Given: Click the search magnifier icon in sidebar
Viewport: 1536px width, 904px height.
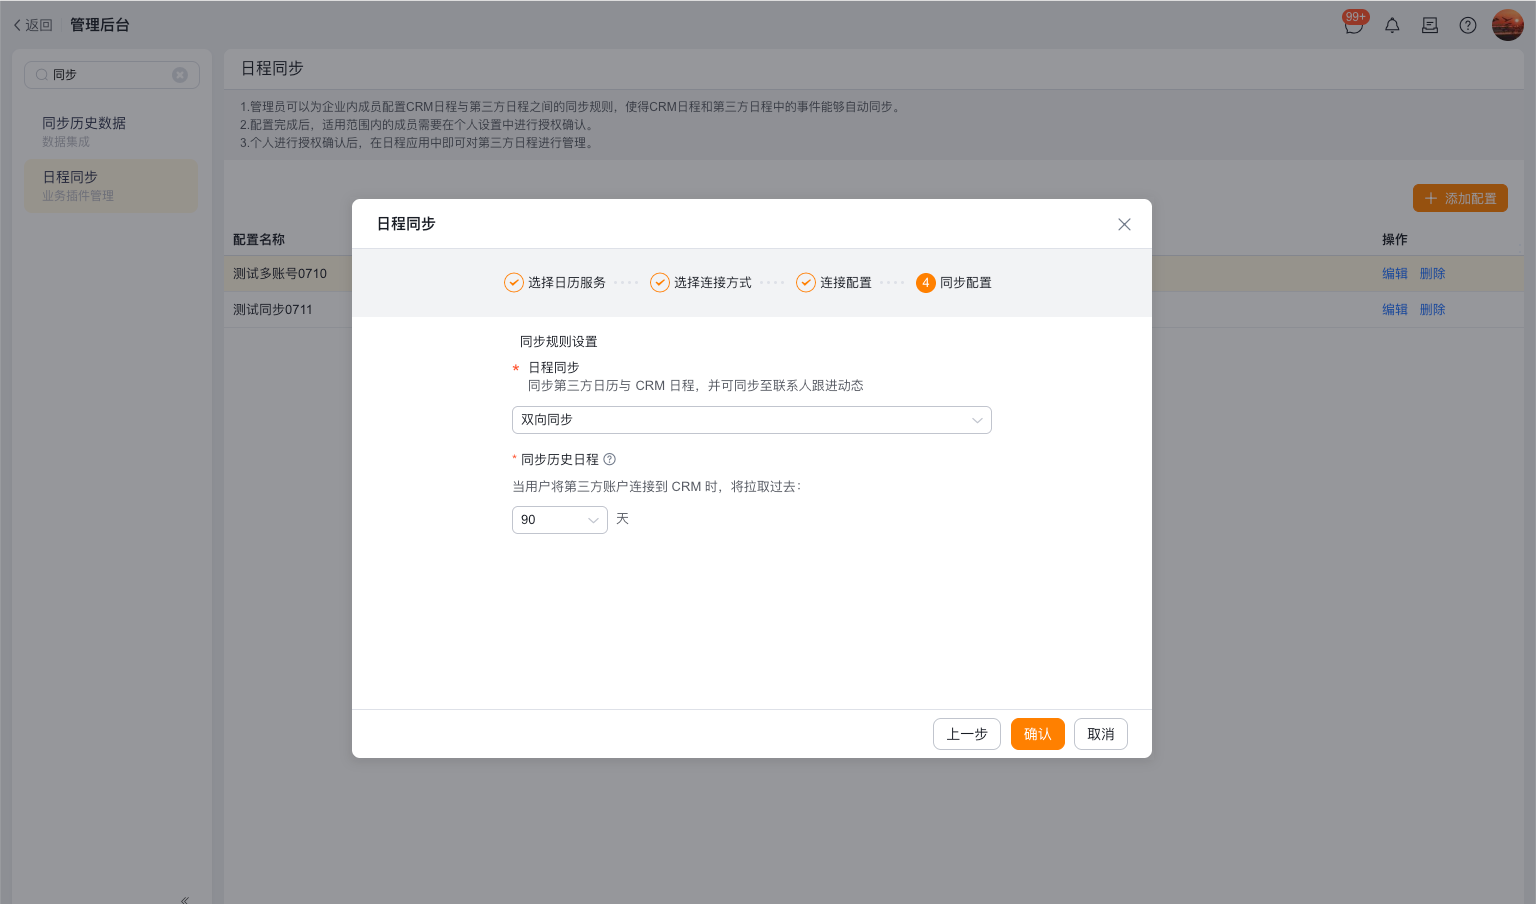Looking at the screenshot, I should (42, 75).
